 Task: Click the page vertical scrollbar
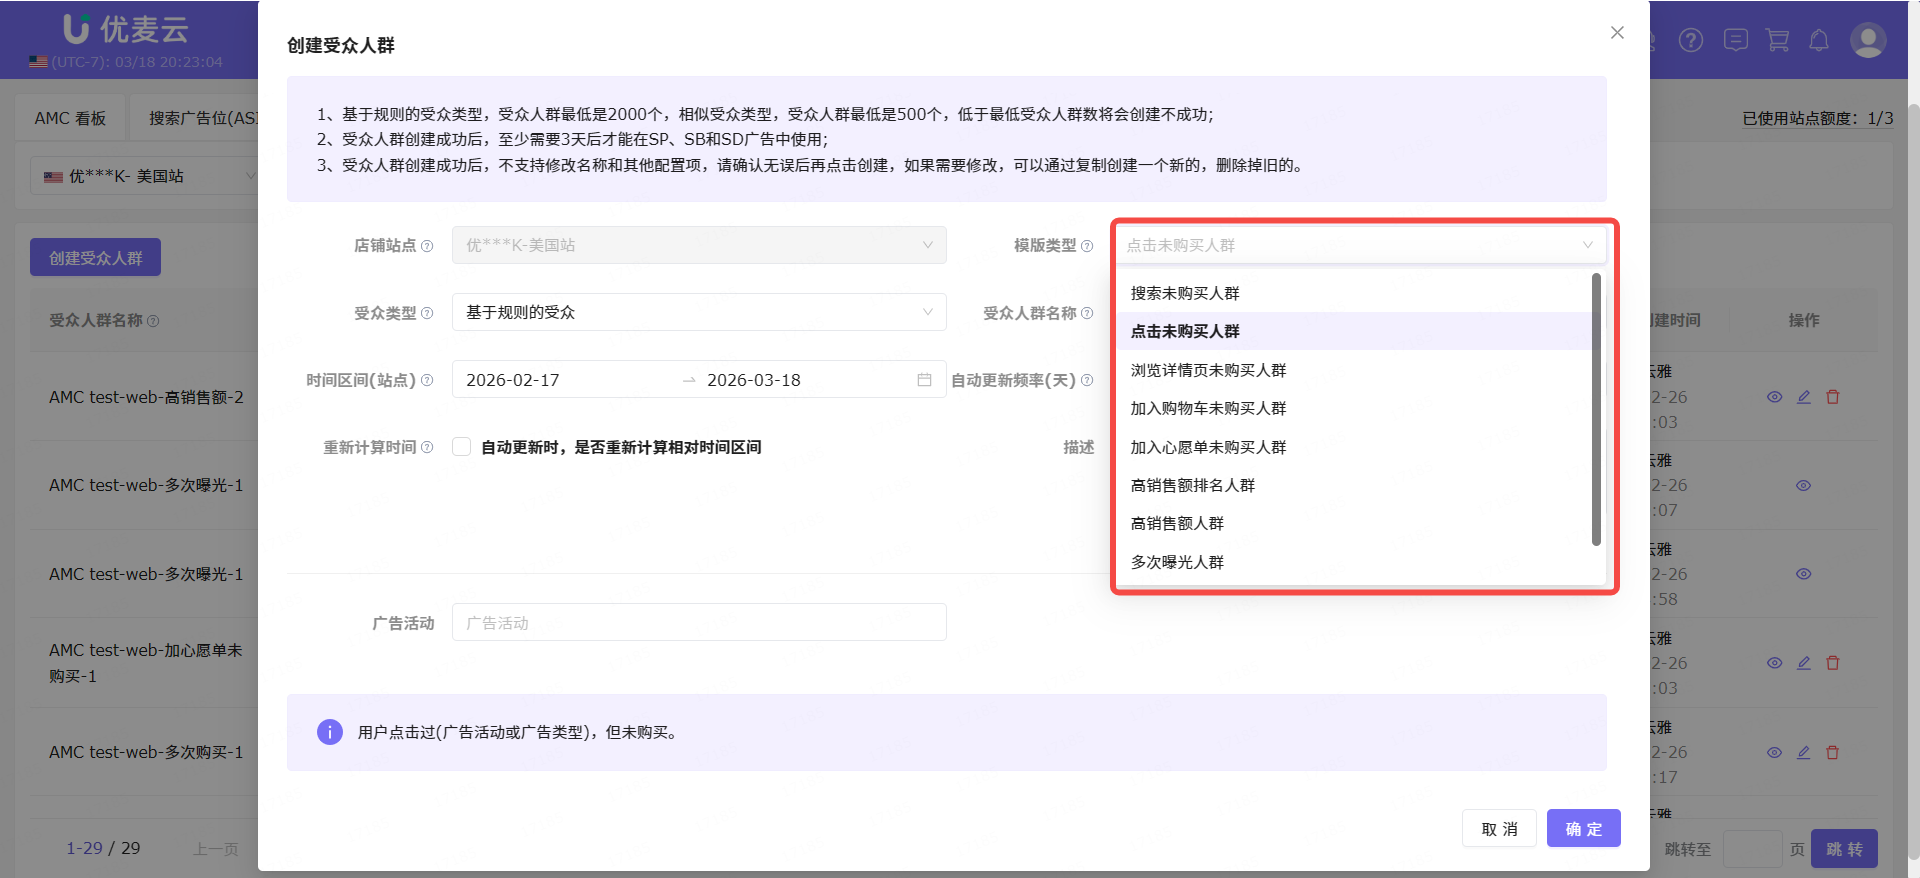click(1913, 480)
